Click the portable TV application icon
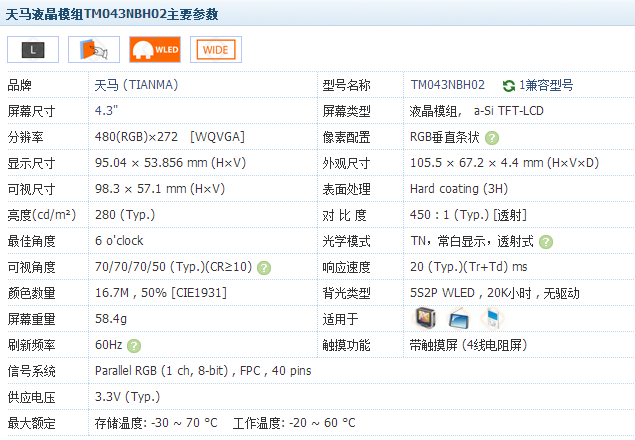Image resolution: width=635 pixels, height=440 pixels. click(x=424, y=318)
